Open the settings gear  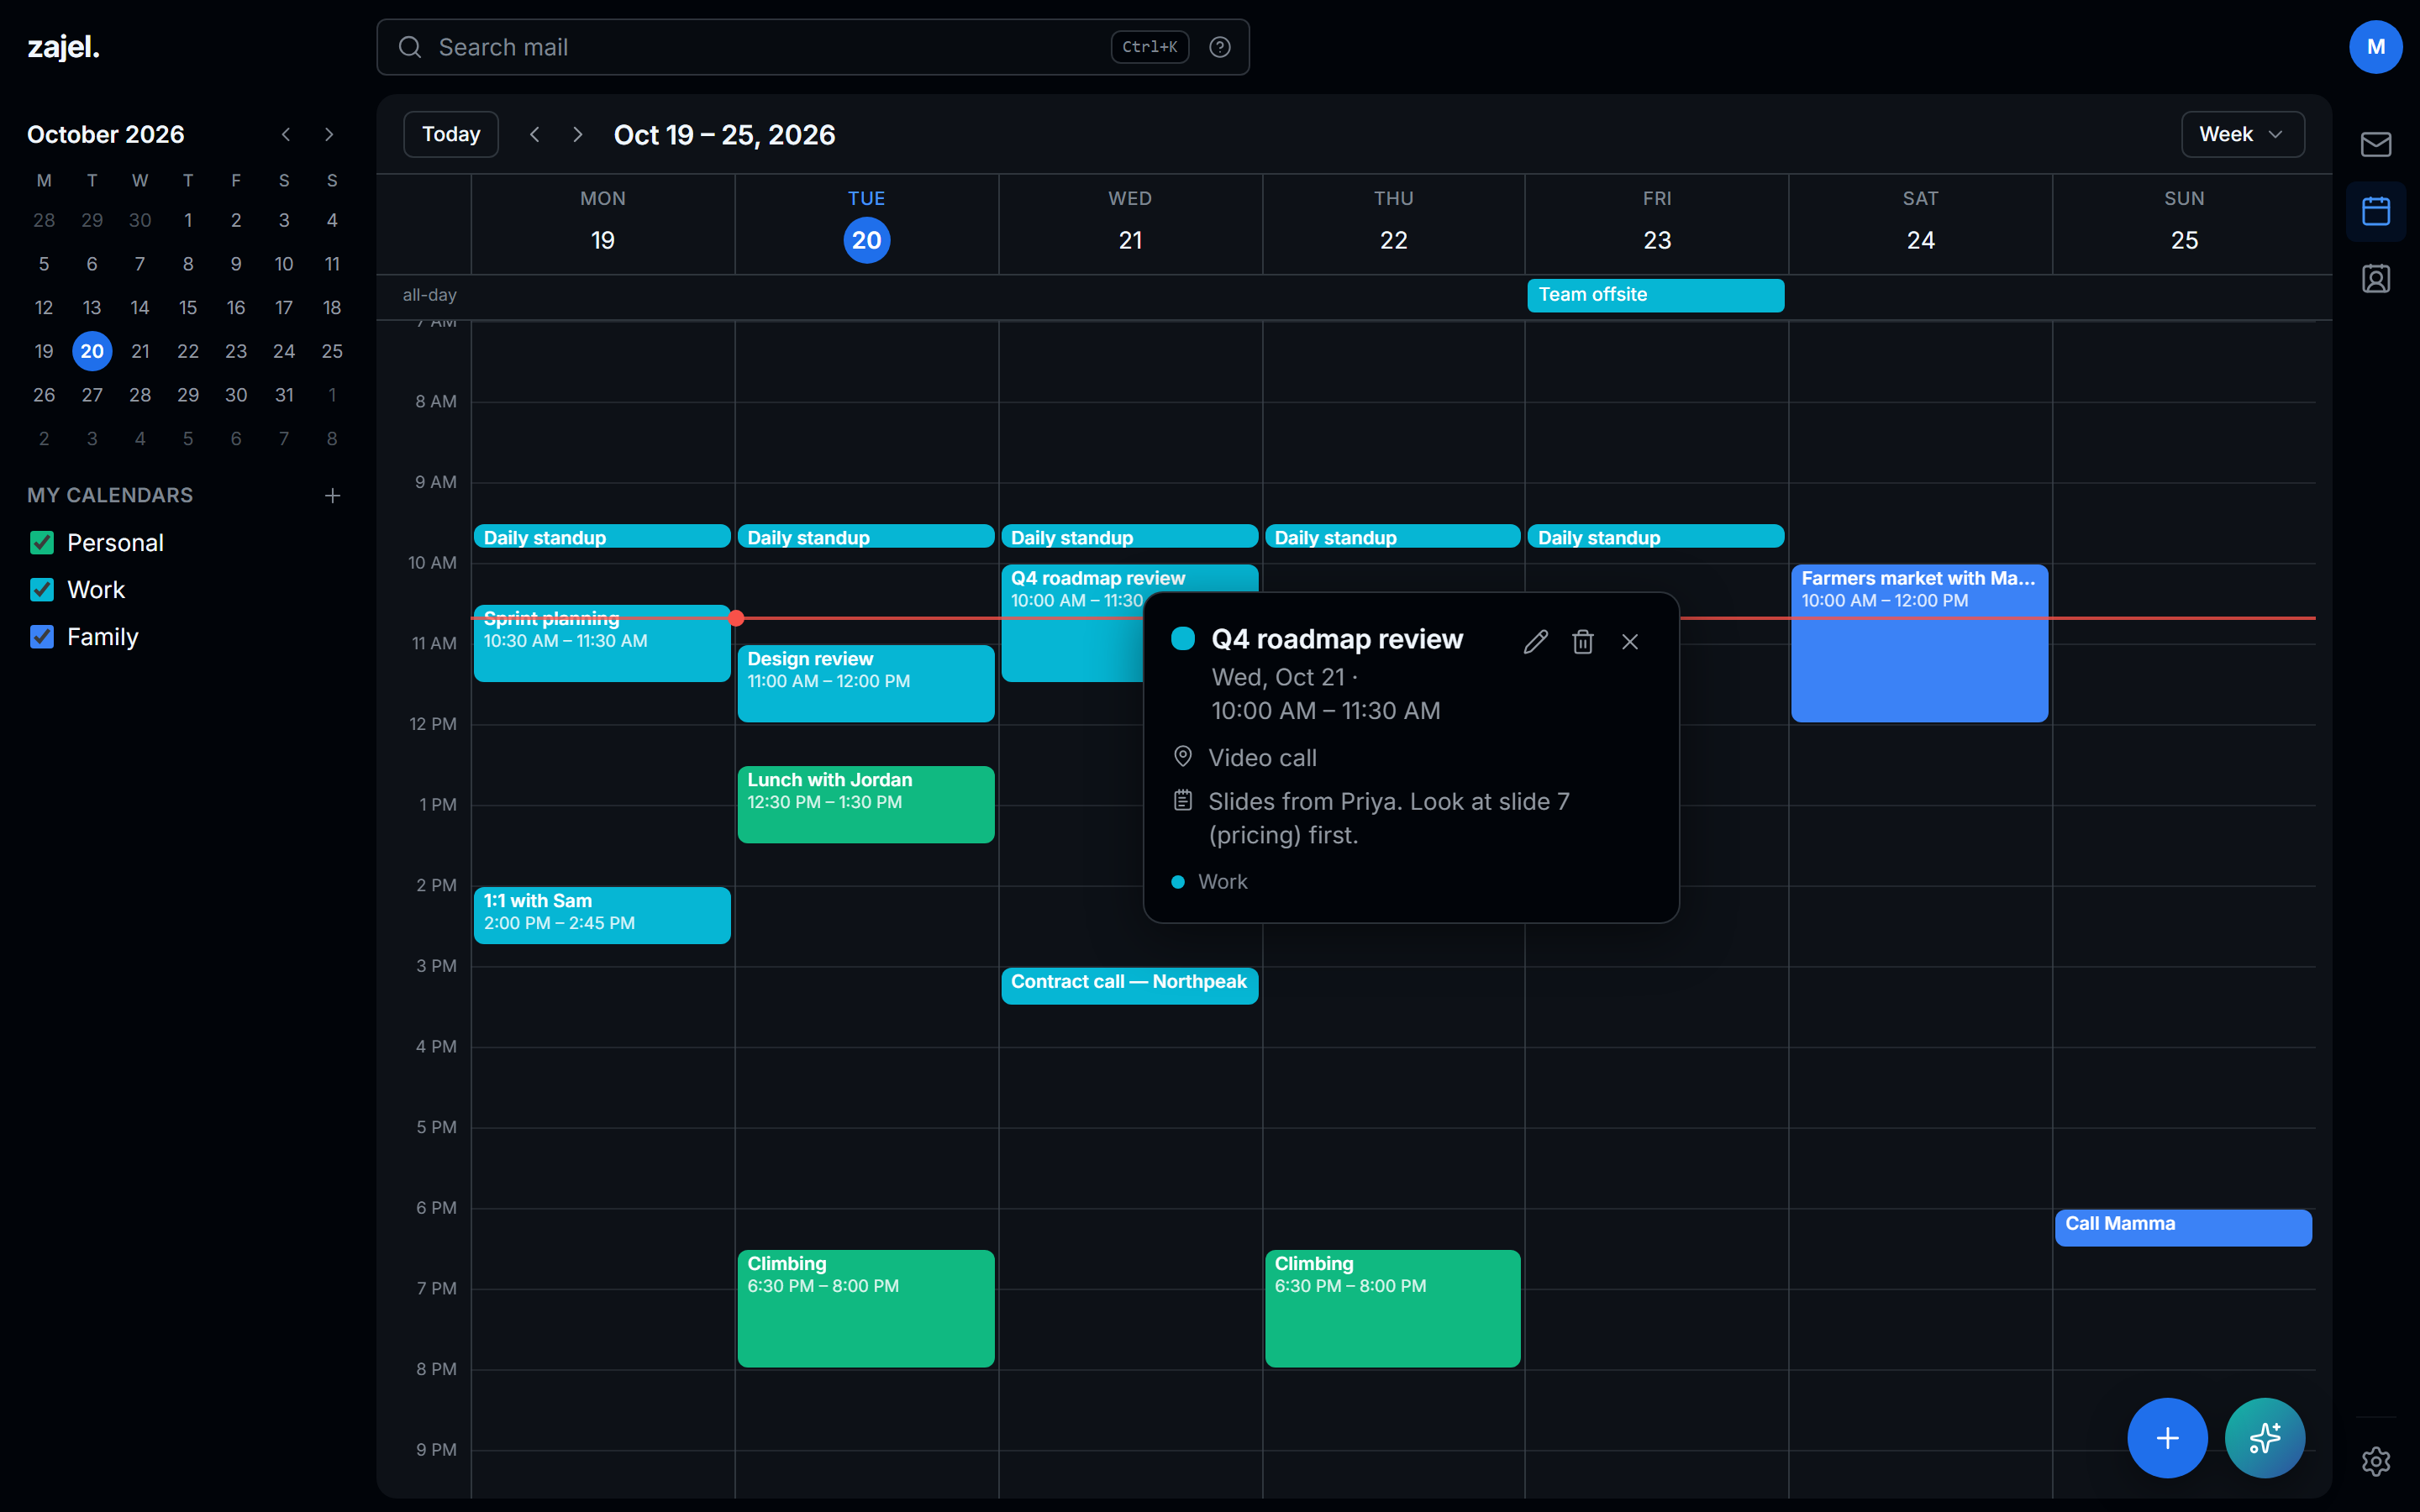point(2375,1461)
